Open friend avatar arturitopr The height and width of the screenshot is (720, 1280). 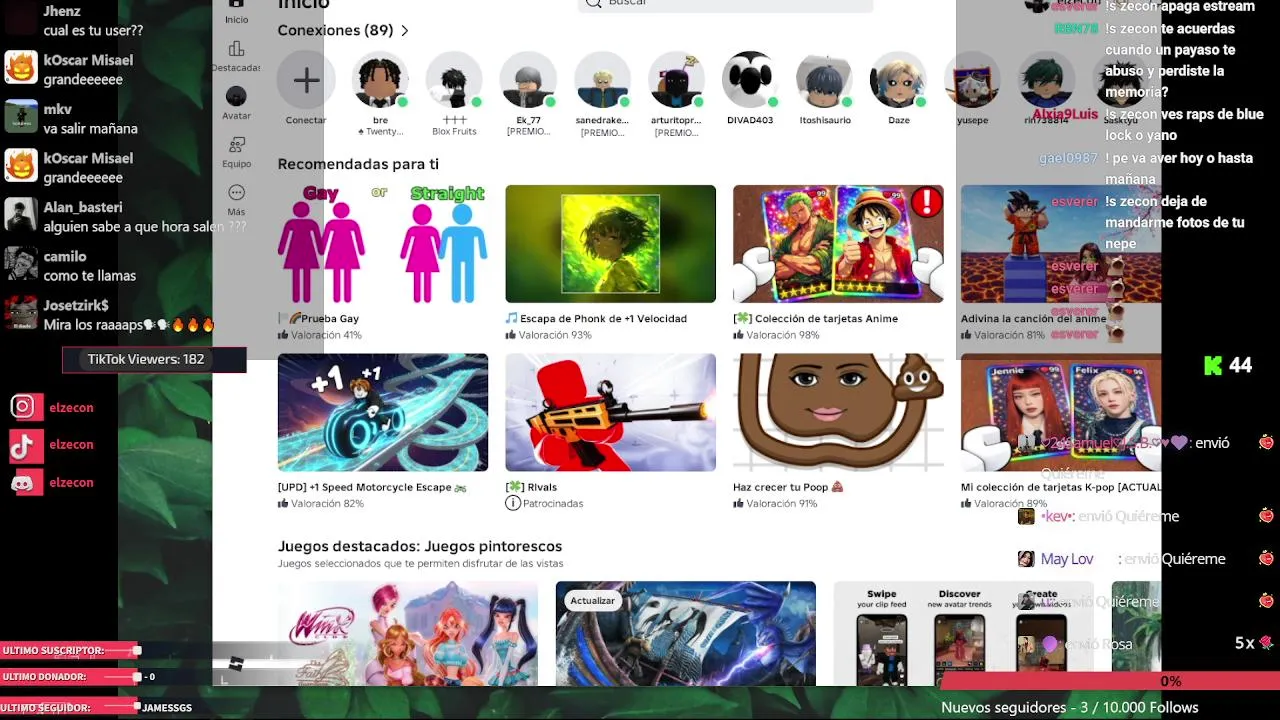676,80
